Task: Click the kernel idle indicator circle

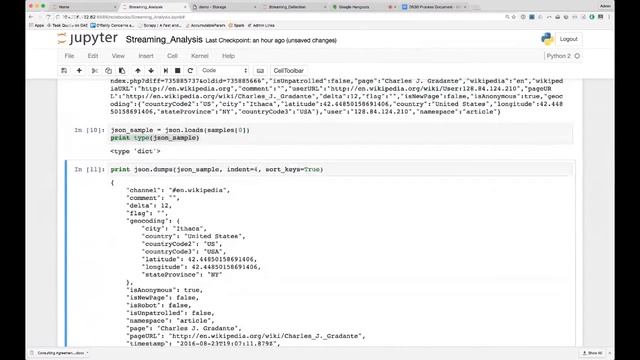Action: coord(577,56)
